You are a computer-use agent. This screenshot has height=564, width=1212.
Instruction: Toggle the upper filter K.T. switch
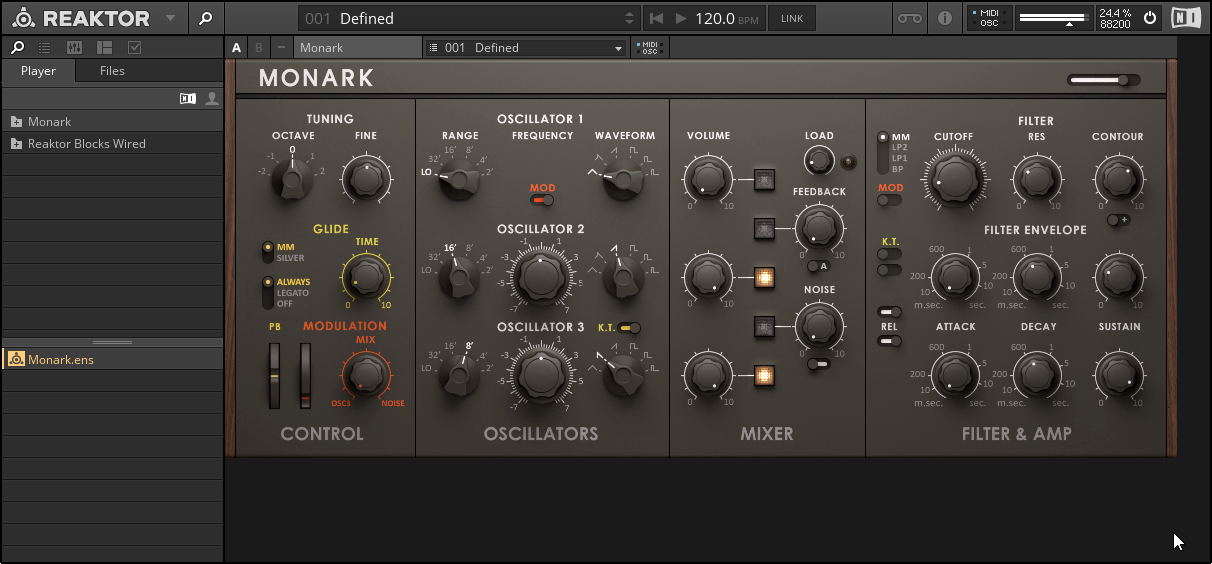point(889,254)
